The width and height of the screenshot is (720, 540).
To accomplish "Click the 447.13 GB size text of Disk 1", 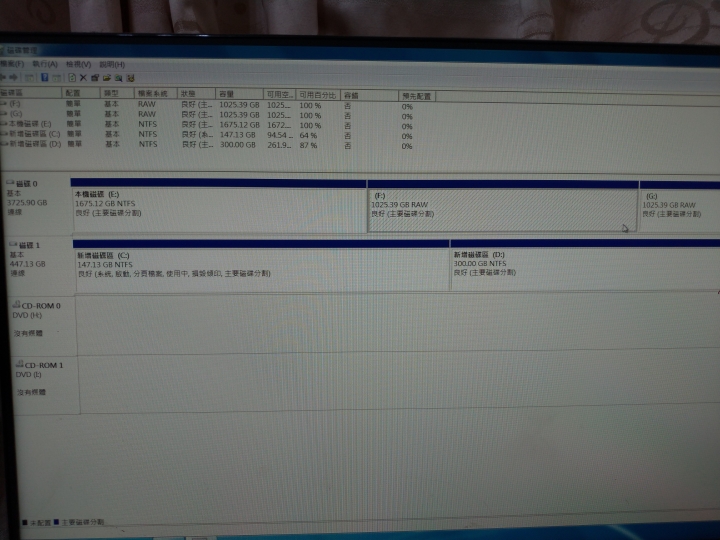I will point(28,264).
